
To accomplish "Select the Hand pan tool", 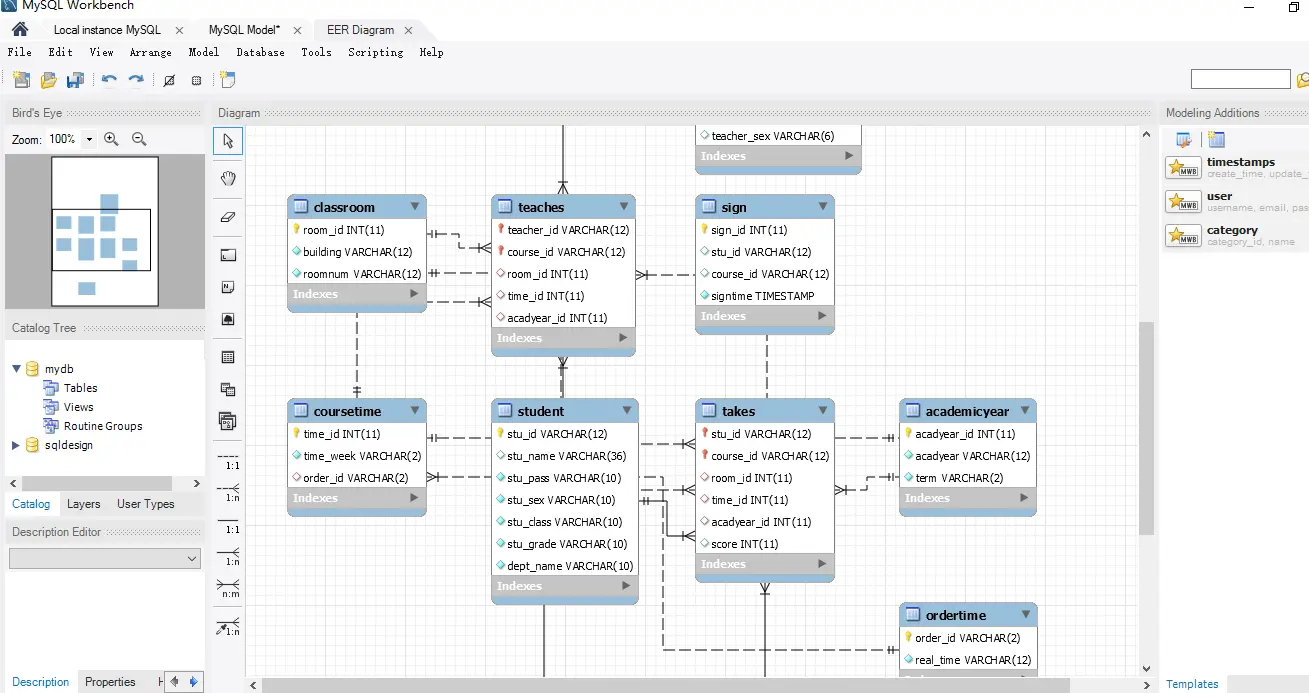I will point(228,178).
